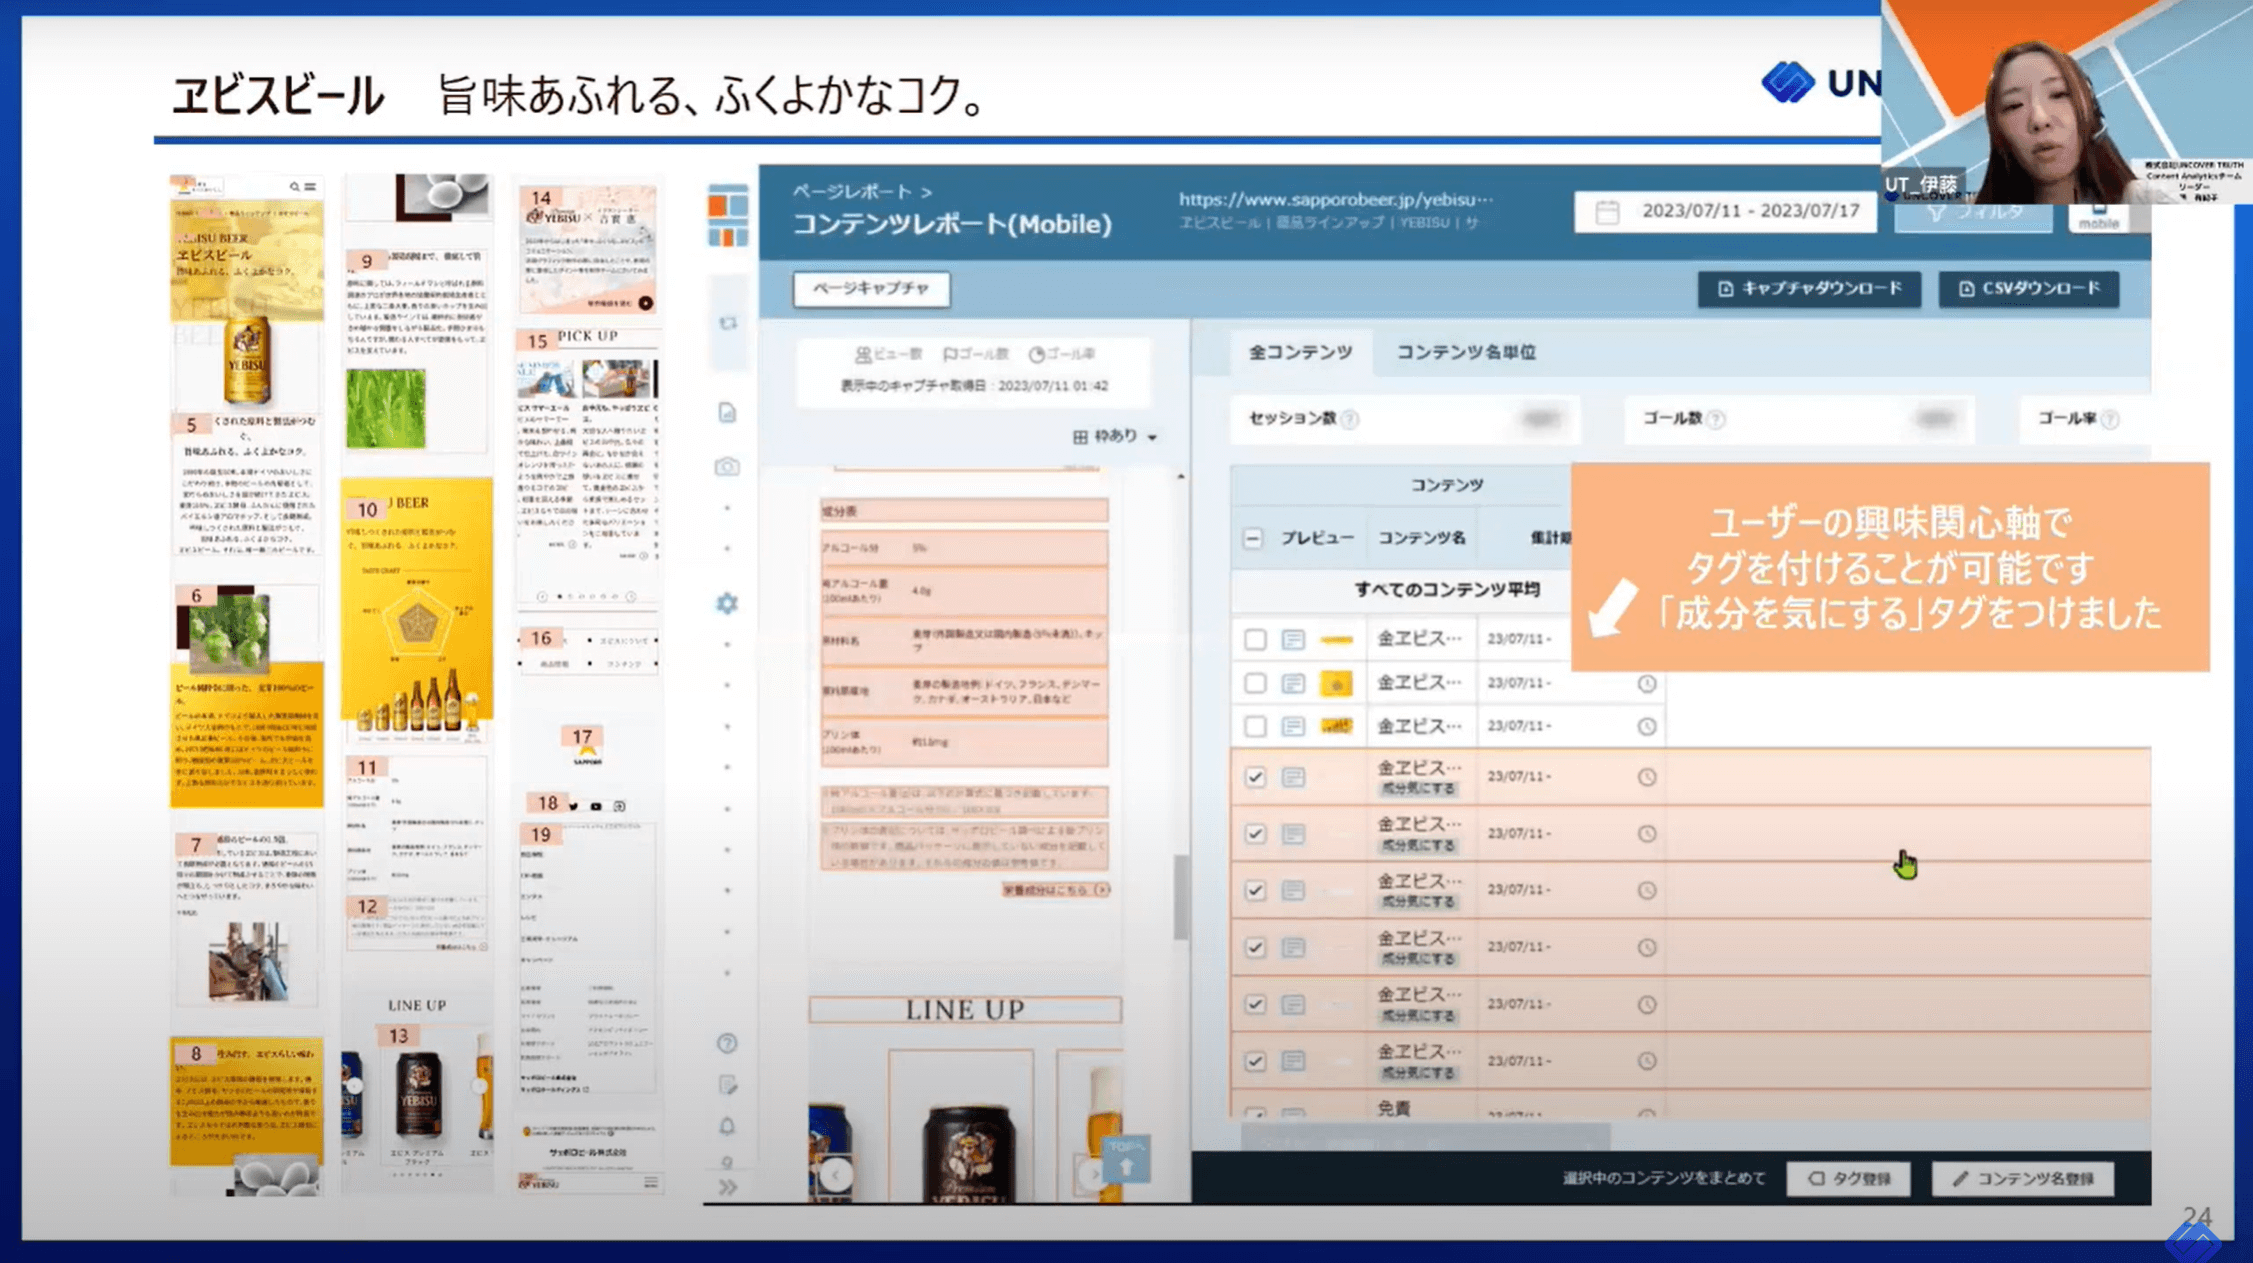Viewport: 2253px width, 1263px height.
Task: Open preview icon in yellow chart thumbnail row
Action: [1293, 726]
